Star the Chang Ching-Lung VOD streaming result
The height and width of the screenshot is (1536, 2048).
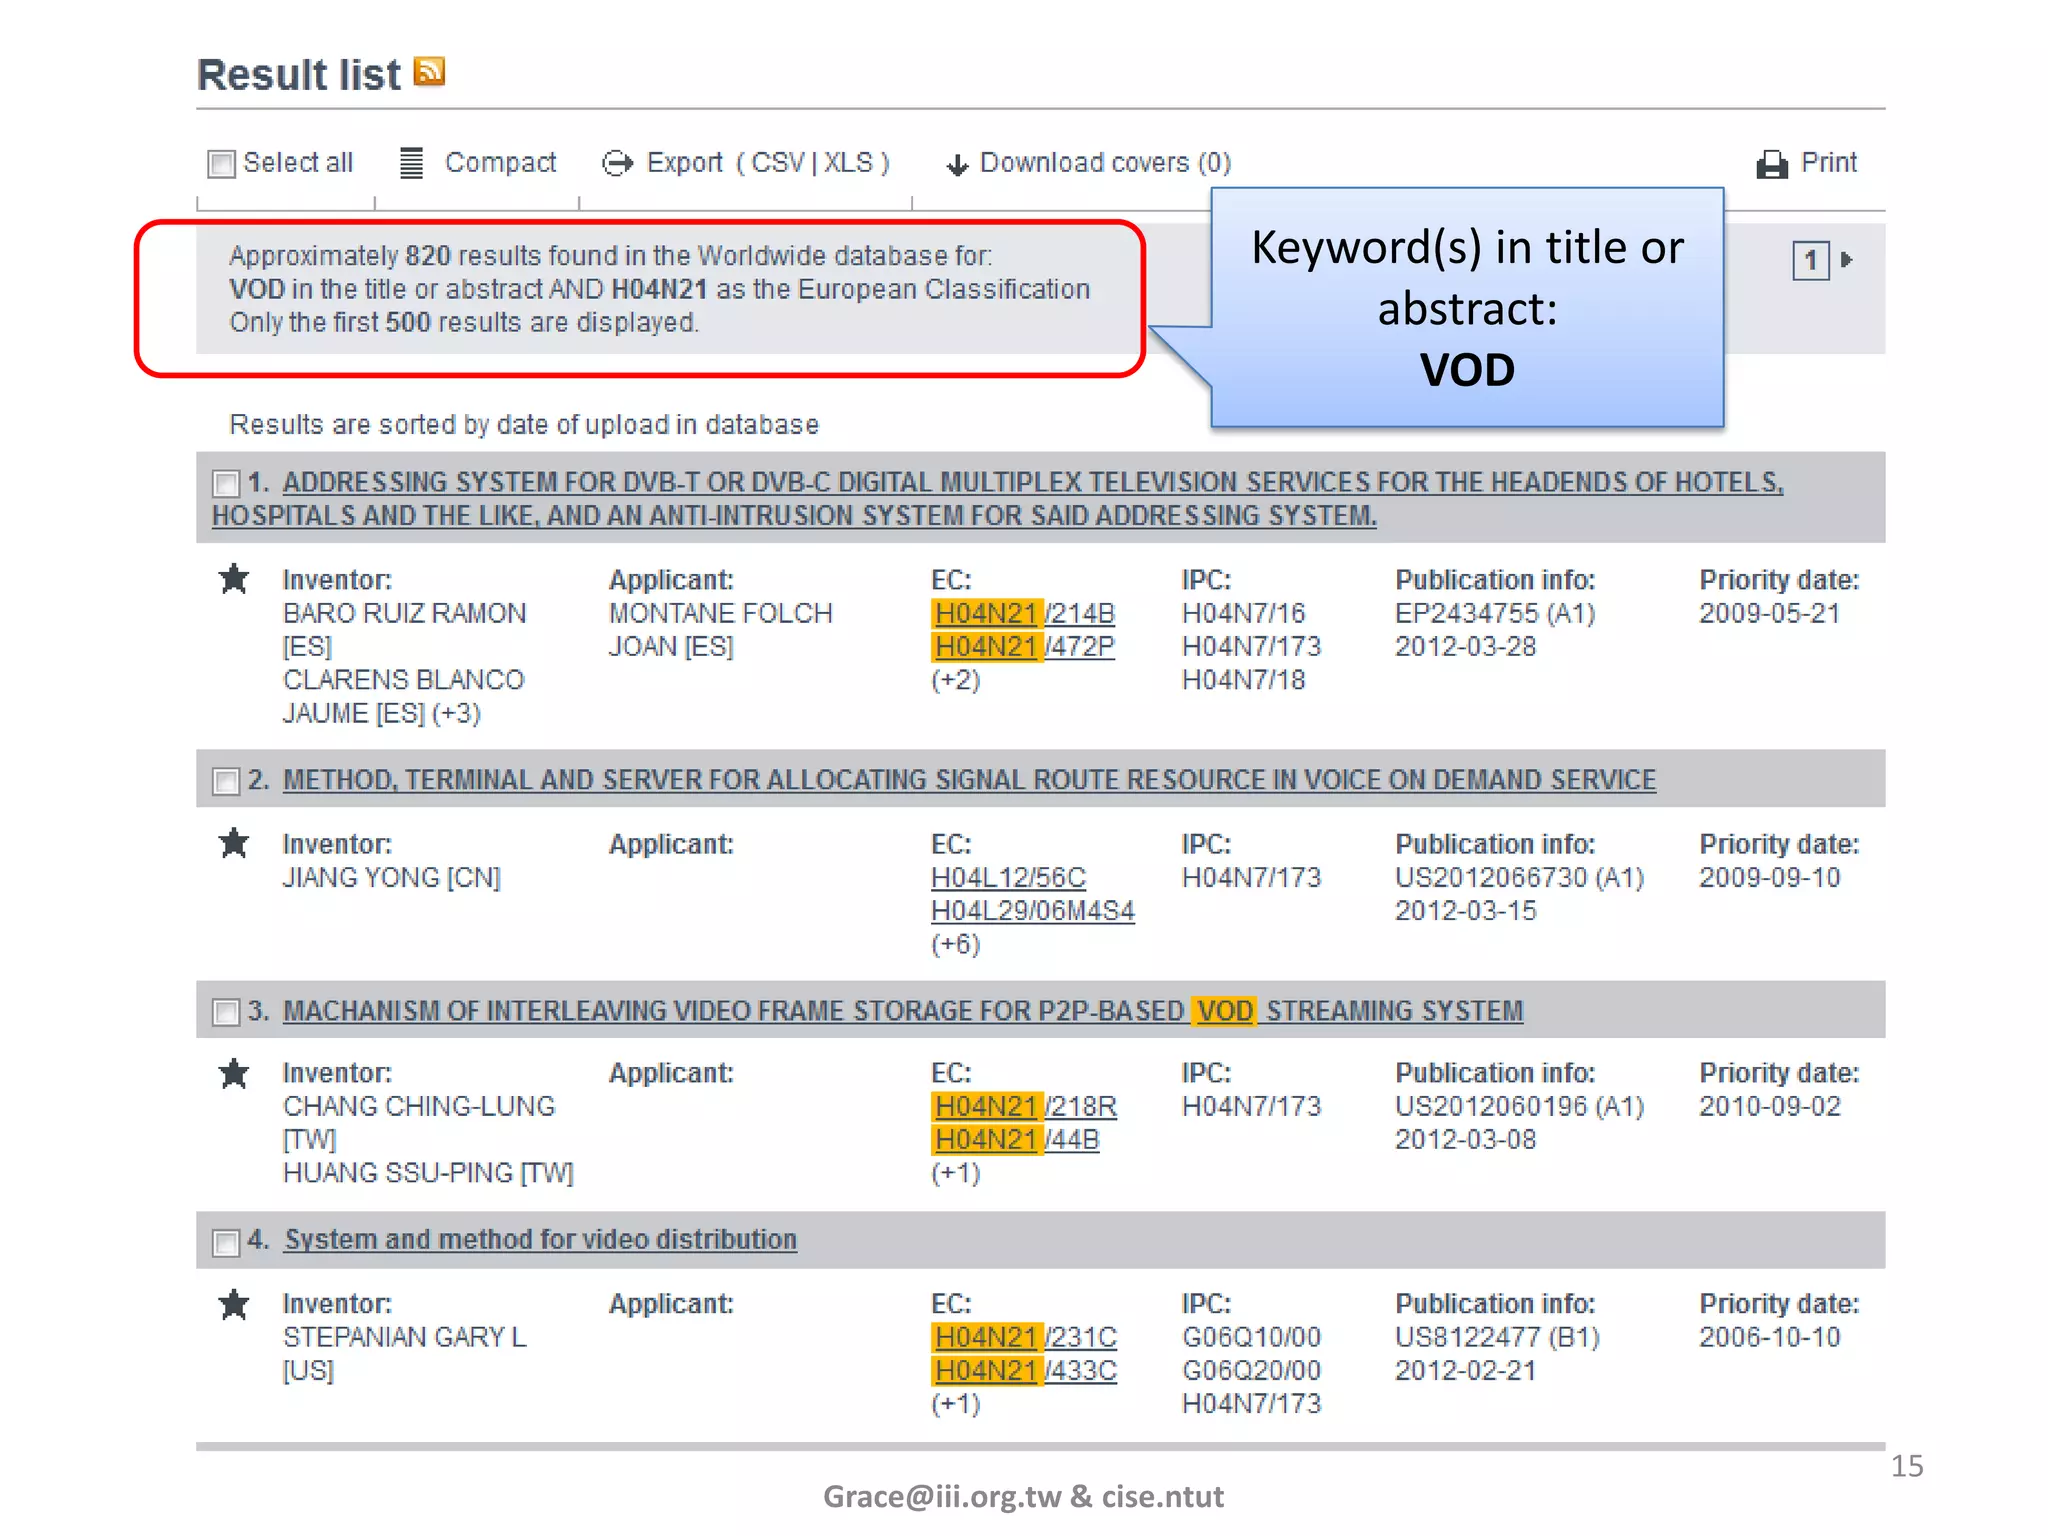click(234, 1073)
